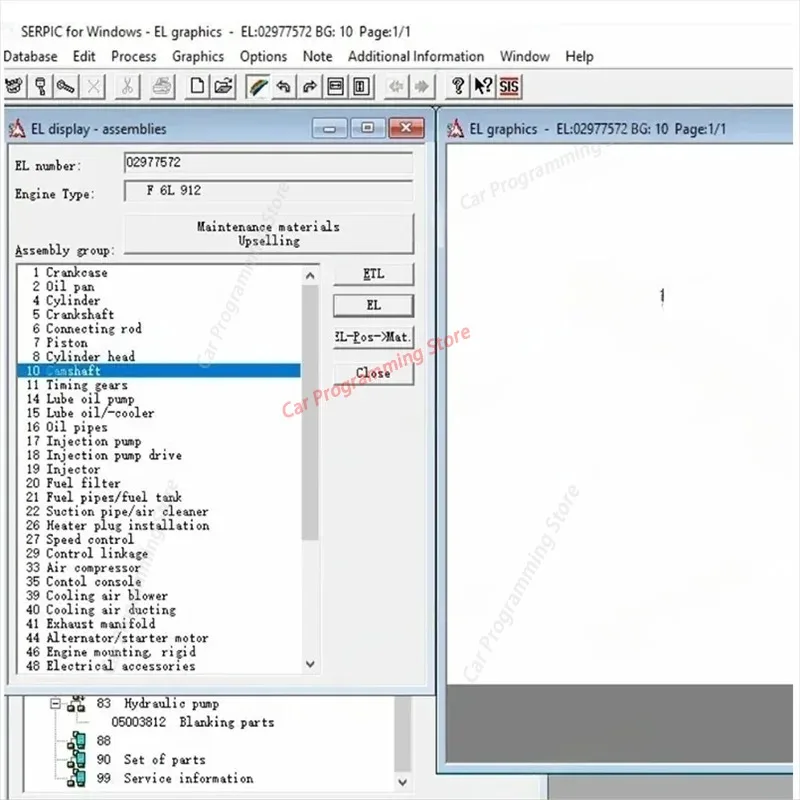This screenshot has height=800, width=800.
Task: Select '99 Service information' tree item
Action: 175,779
